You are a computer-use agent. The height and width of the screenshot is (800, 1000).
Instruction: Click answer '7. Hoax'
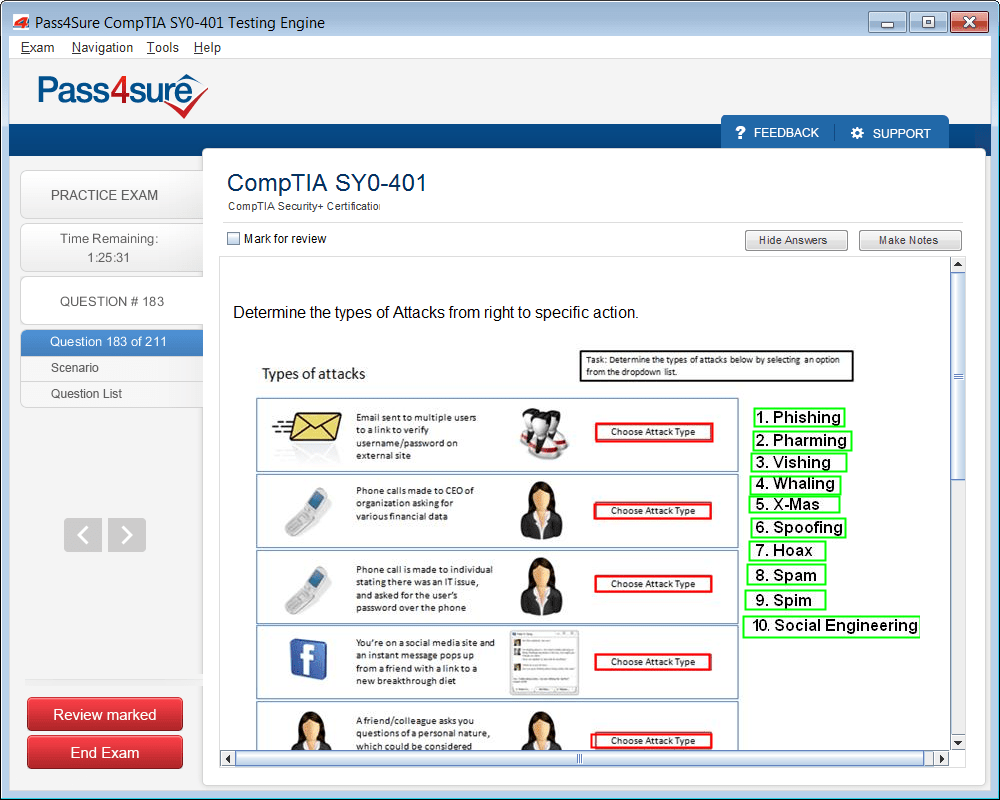(x=786, y=551)
